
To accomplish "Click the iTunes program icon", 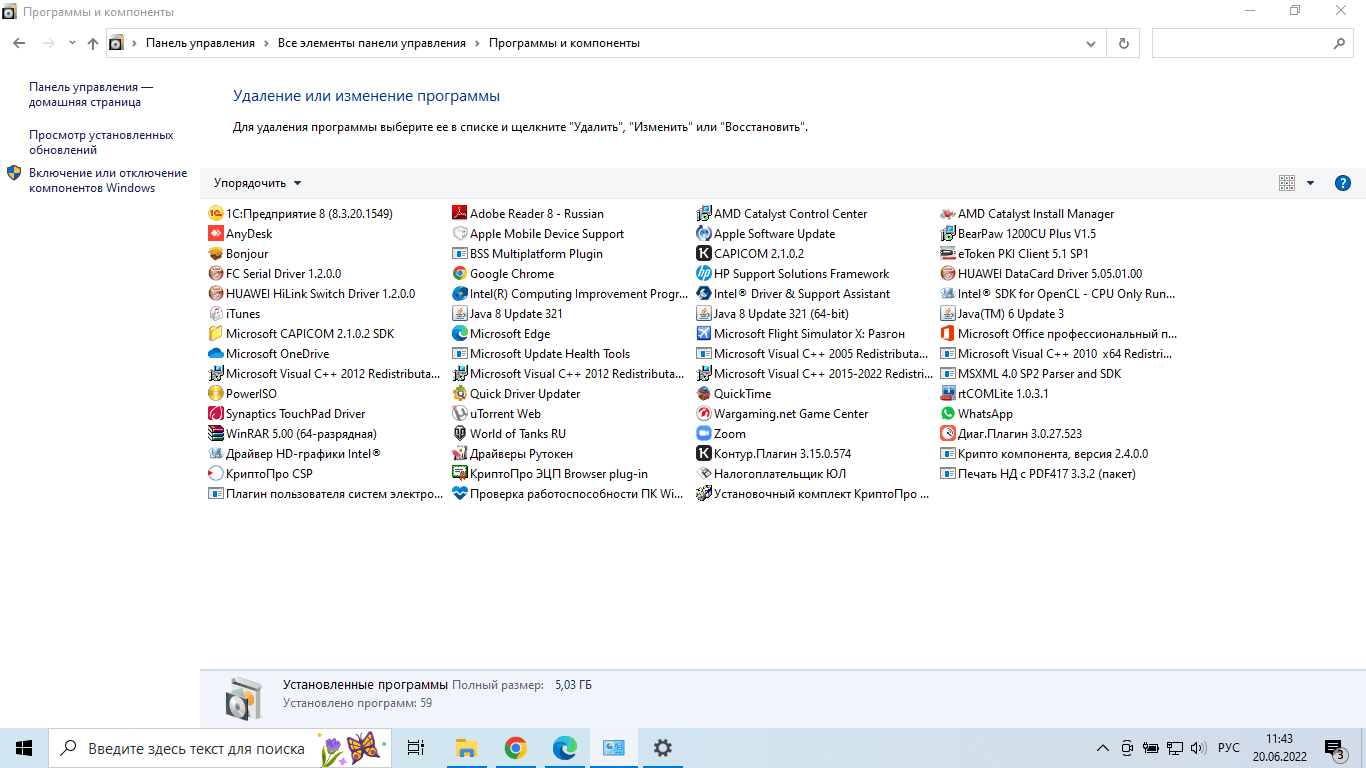I will click(x=215, y=314).
